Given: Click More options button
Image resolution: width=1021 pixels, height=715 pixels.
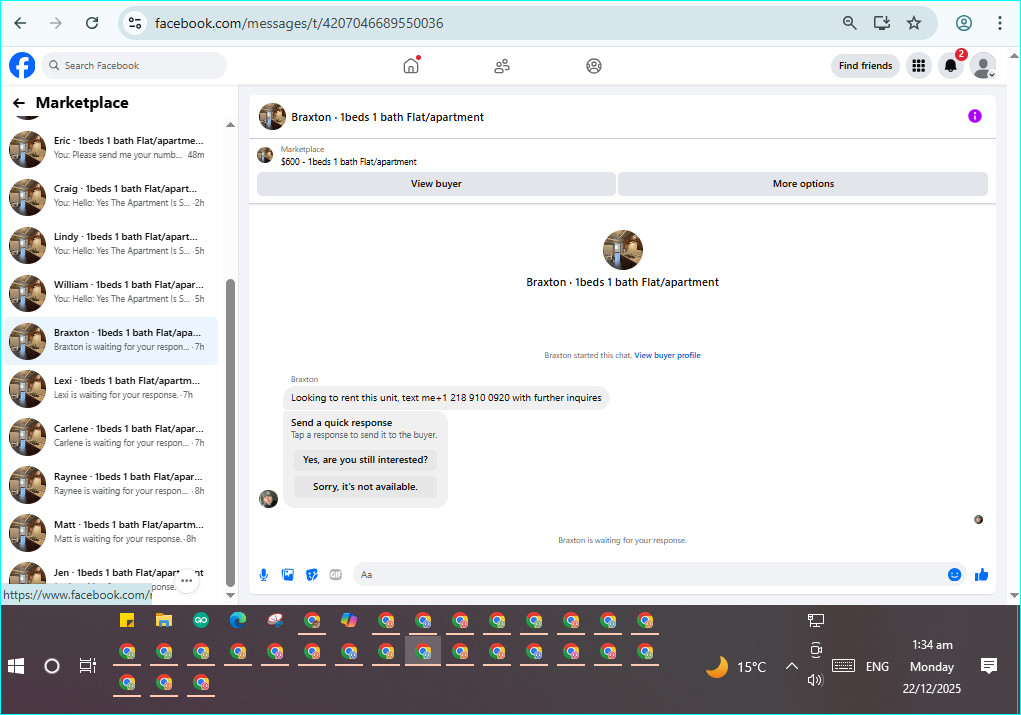Looking at the screenshot, I should [x=803, y=184].
